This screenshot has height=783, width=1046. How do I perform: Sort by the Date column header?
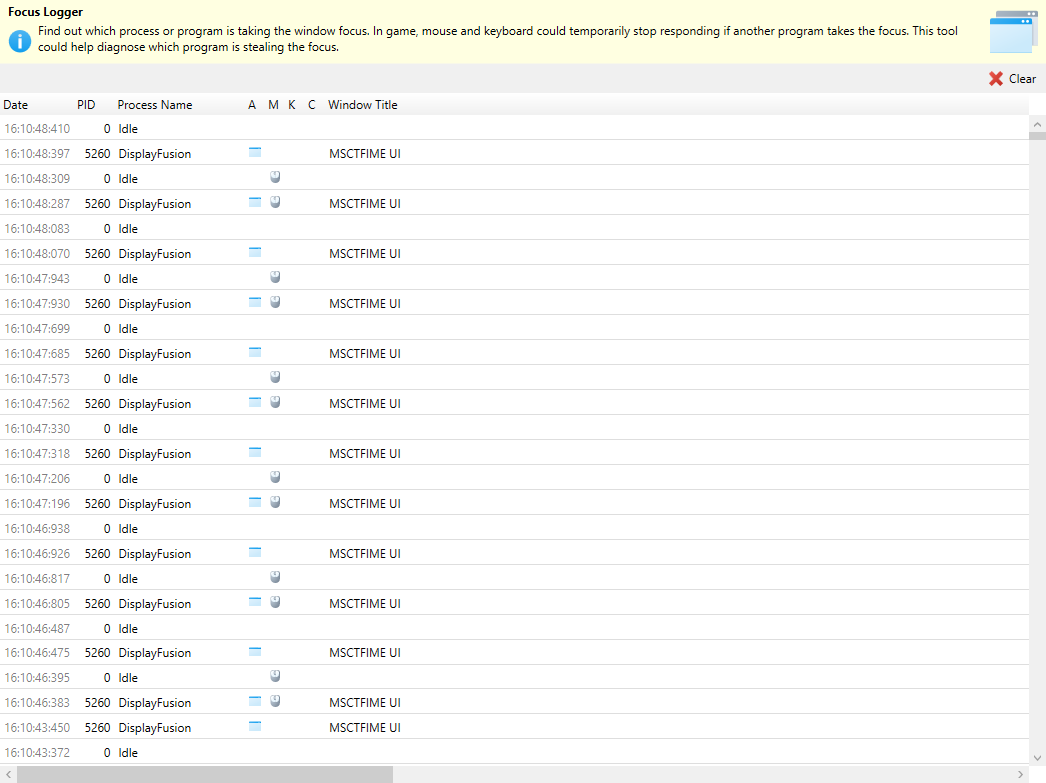15,105
